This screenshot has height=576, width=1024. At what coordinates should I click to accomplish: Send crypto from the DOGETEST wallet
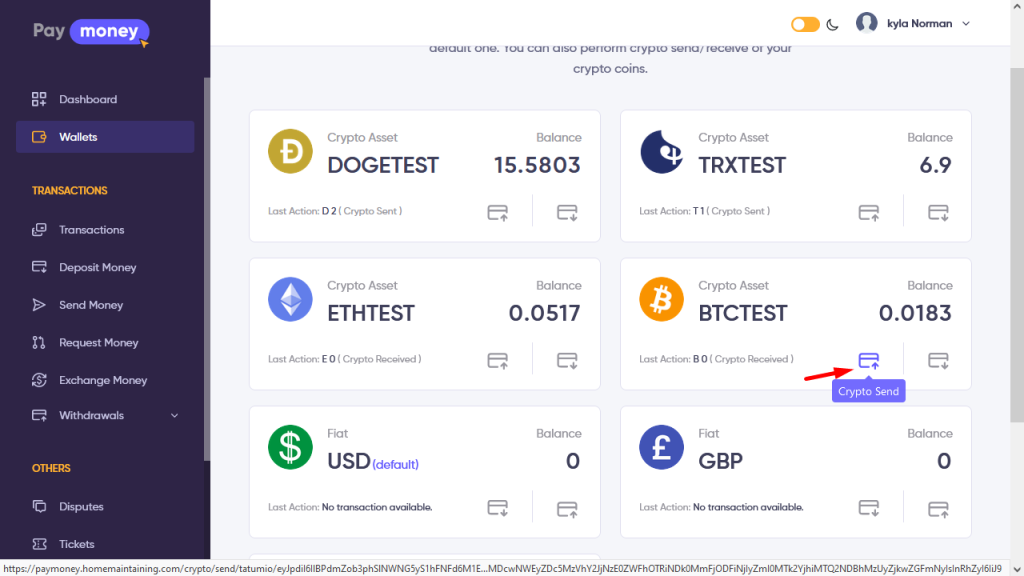[x=498, y=212]
